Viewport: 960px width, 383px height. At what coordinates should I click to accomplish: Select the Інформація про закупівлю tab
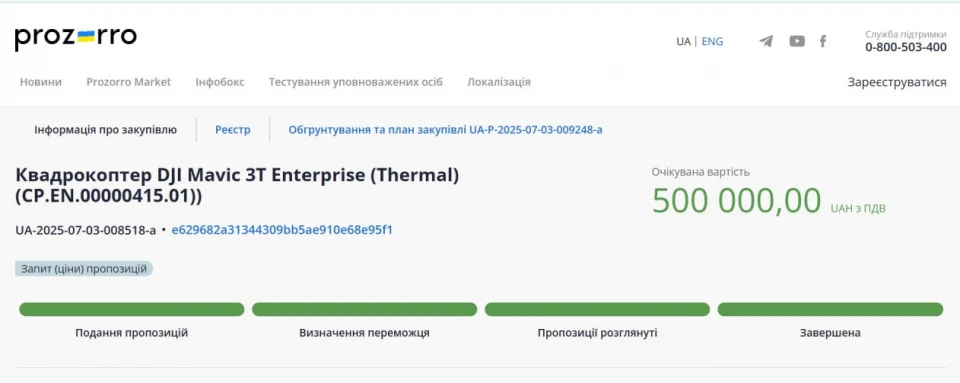[105, 130]
